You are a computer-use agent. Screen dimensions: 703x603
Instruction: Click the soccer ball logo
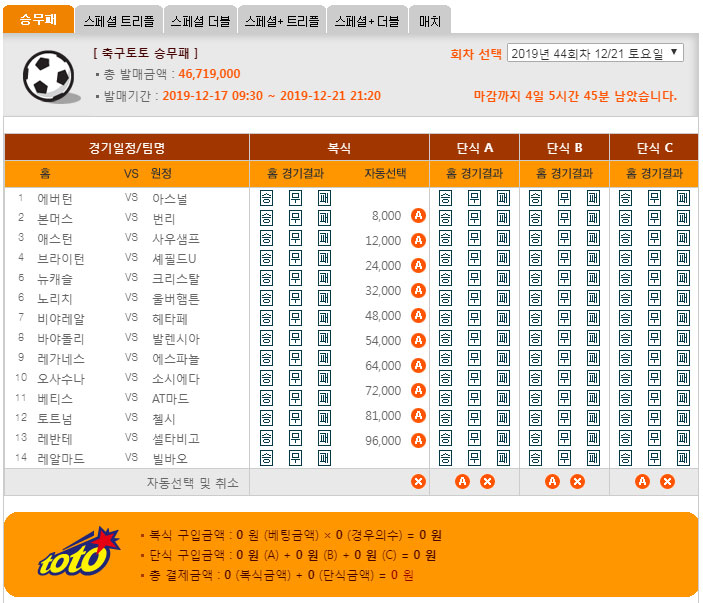point(50,77)
